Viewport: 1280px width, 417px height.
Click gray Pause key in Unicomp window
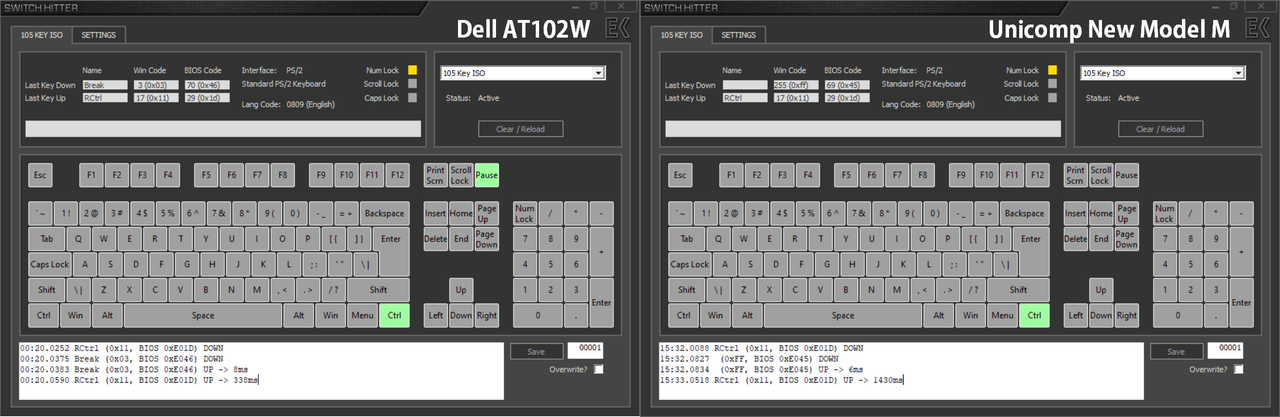click(x=1127, y=175)
